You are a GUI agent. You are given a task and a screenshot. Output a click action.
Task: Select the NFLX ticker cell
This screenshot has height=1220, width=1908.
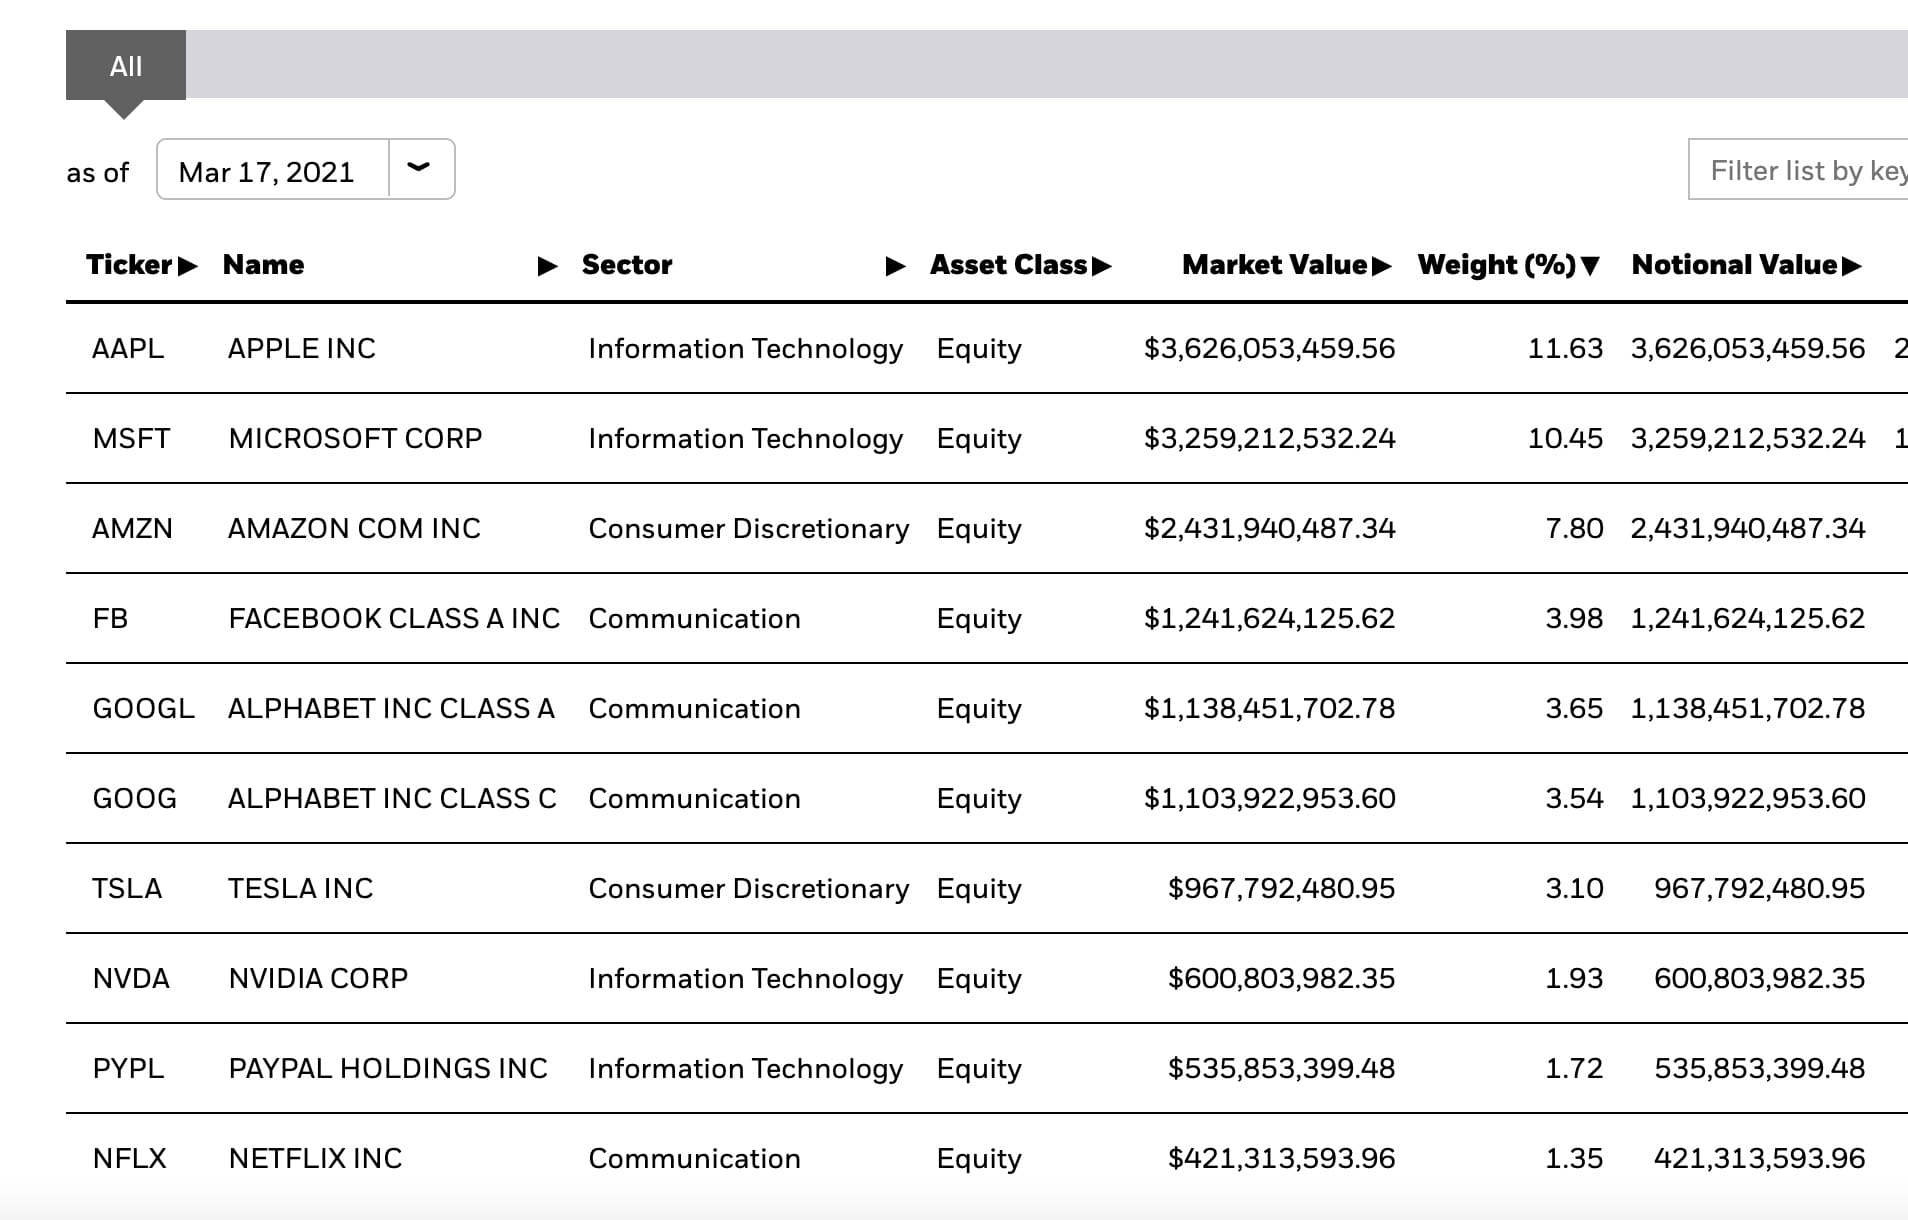129,1159
